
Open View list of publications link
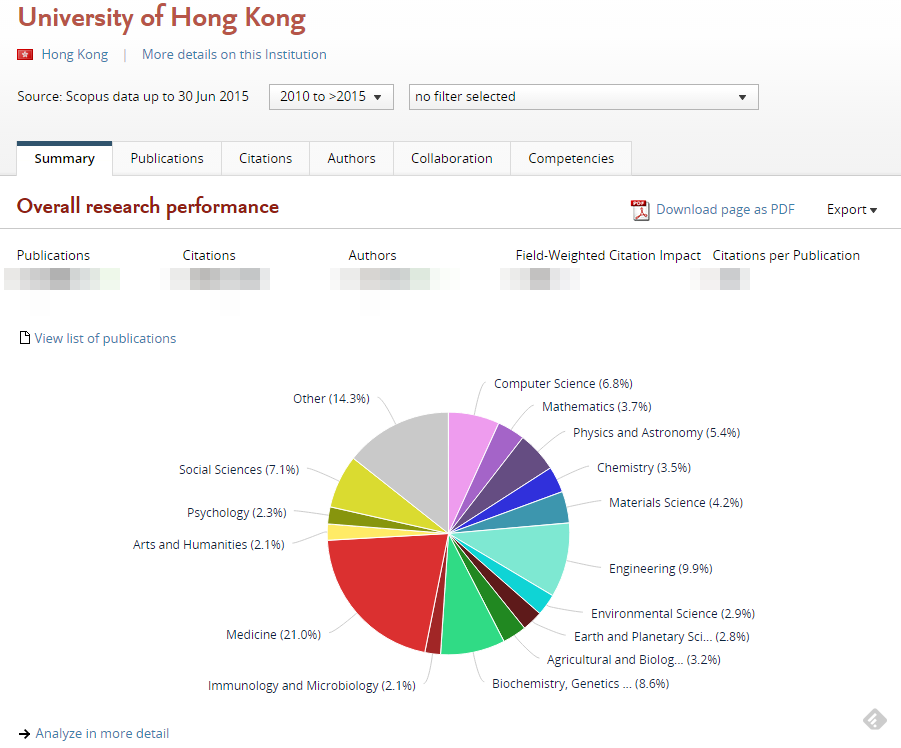coord(105,338)
